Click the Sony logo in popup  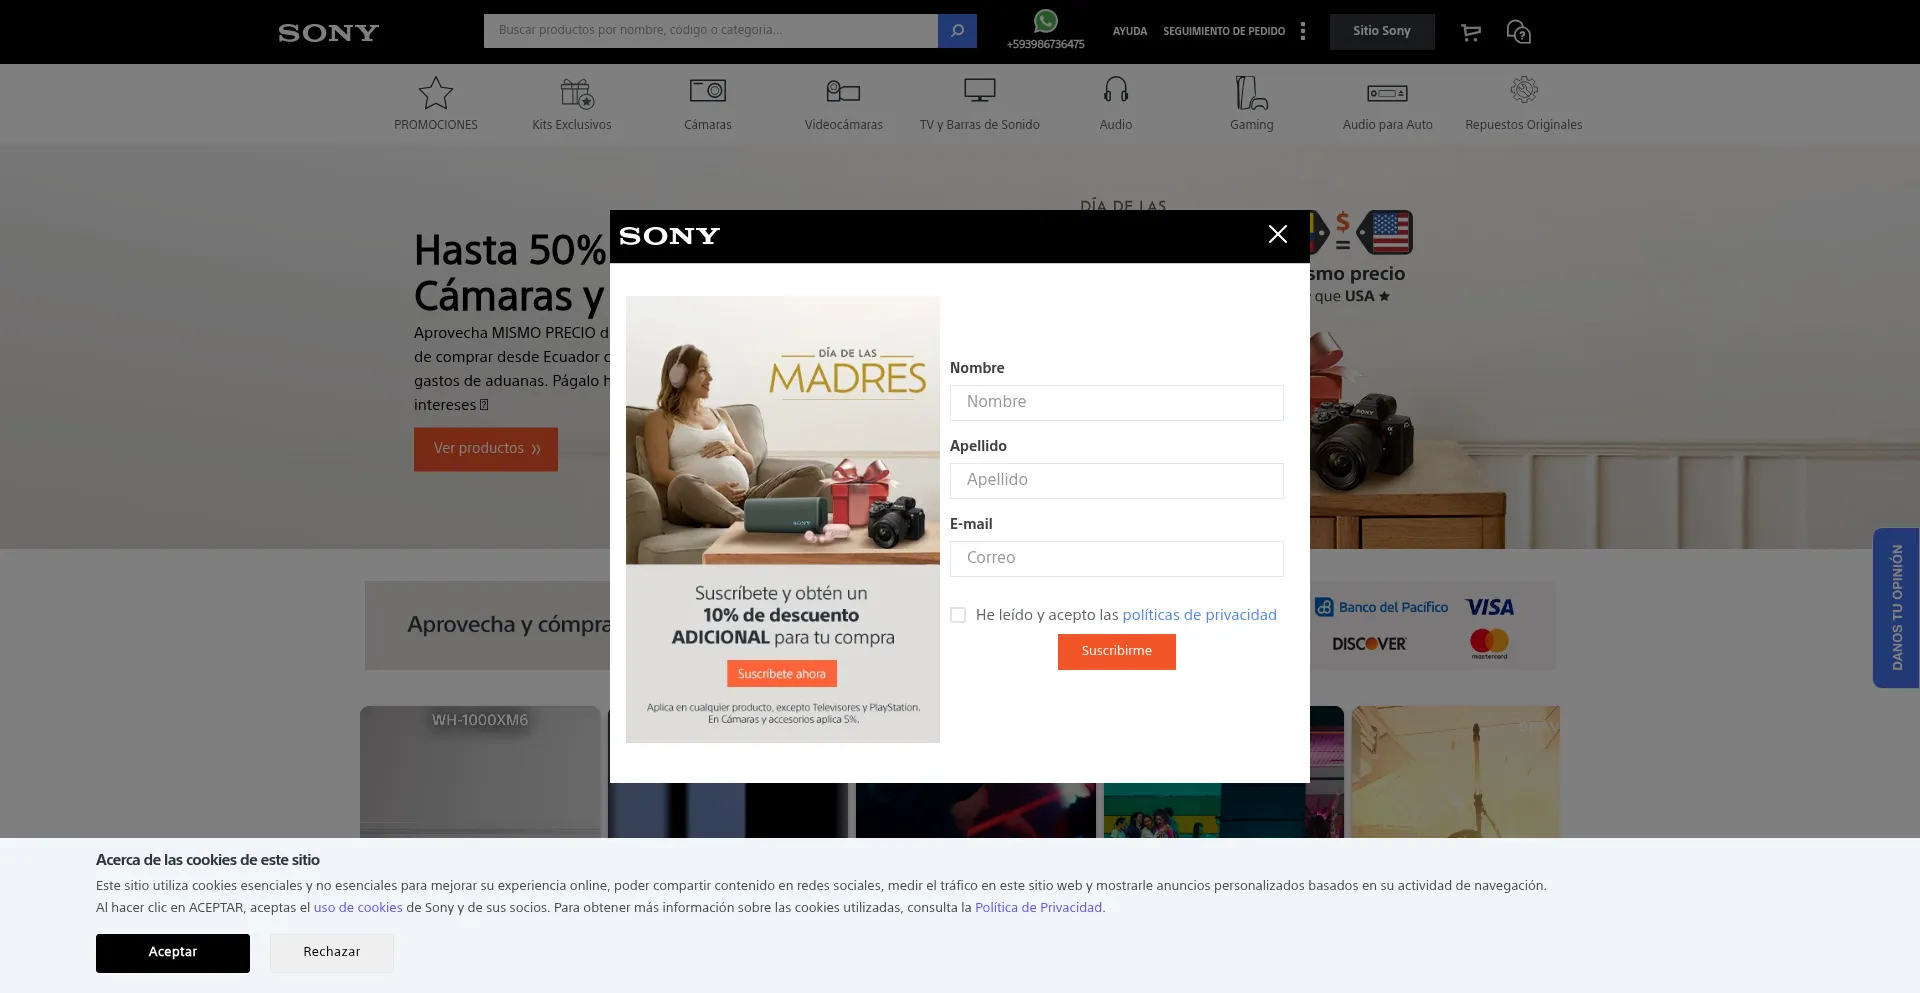[670, 236]
